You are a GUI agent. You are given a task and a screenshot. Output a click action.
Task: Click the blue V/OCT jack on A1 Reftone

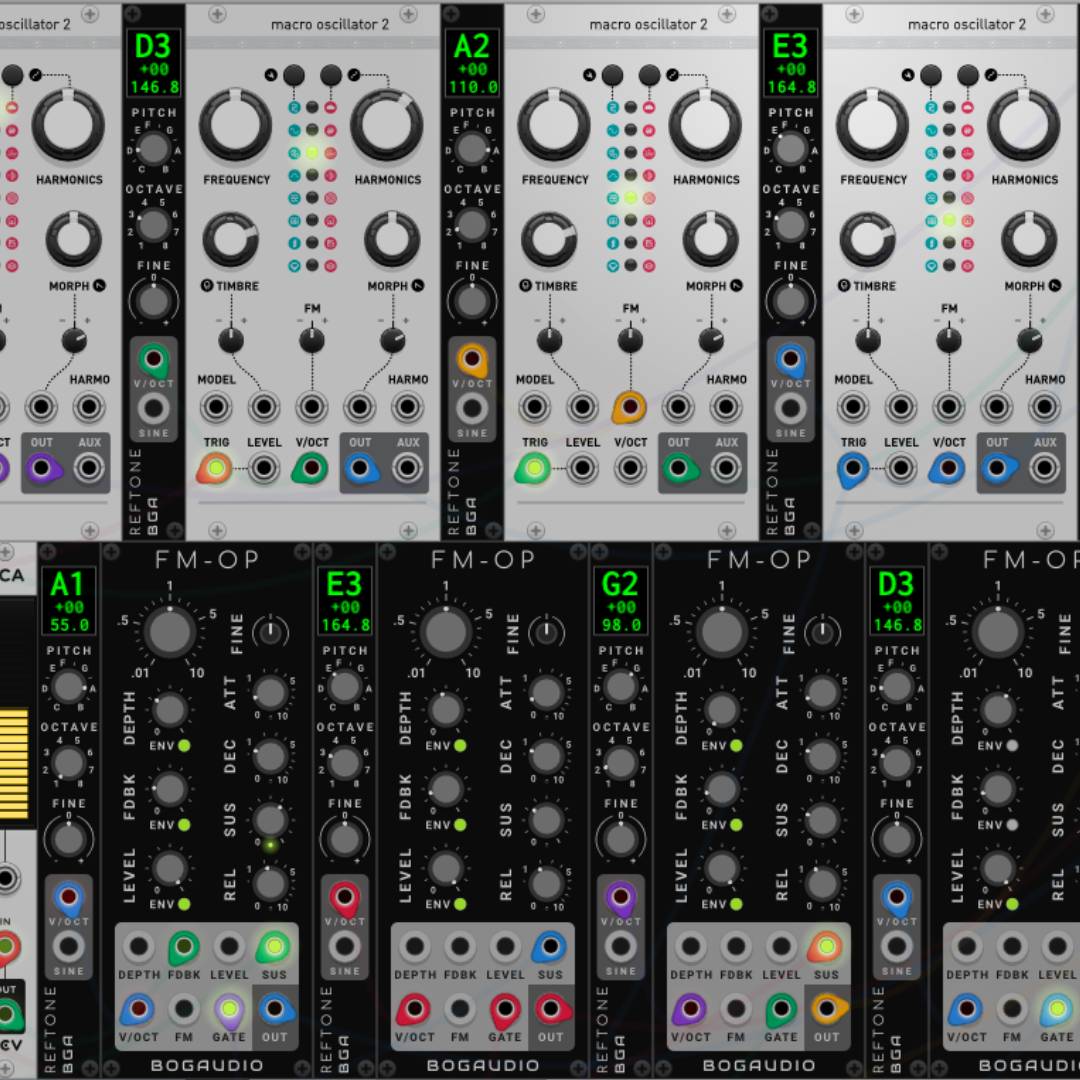tap(69, 897)
